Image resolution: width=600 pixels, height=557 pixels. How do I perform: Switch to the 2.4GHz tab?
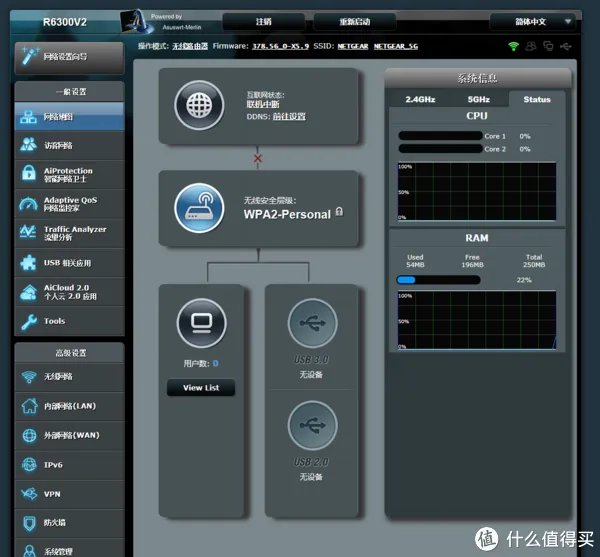coord(420,99)
